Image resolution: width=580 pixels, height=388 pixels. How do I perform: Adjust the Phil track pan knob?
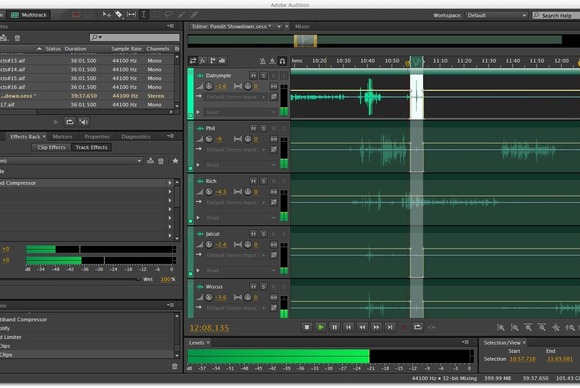coord(247,139)
